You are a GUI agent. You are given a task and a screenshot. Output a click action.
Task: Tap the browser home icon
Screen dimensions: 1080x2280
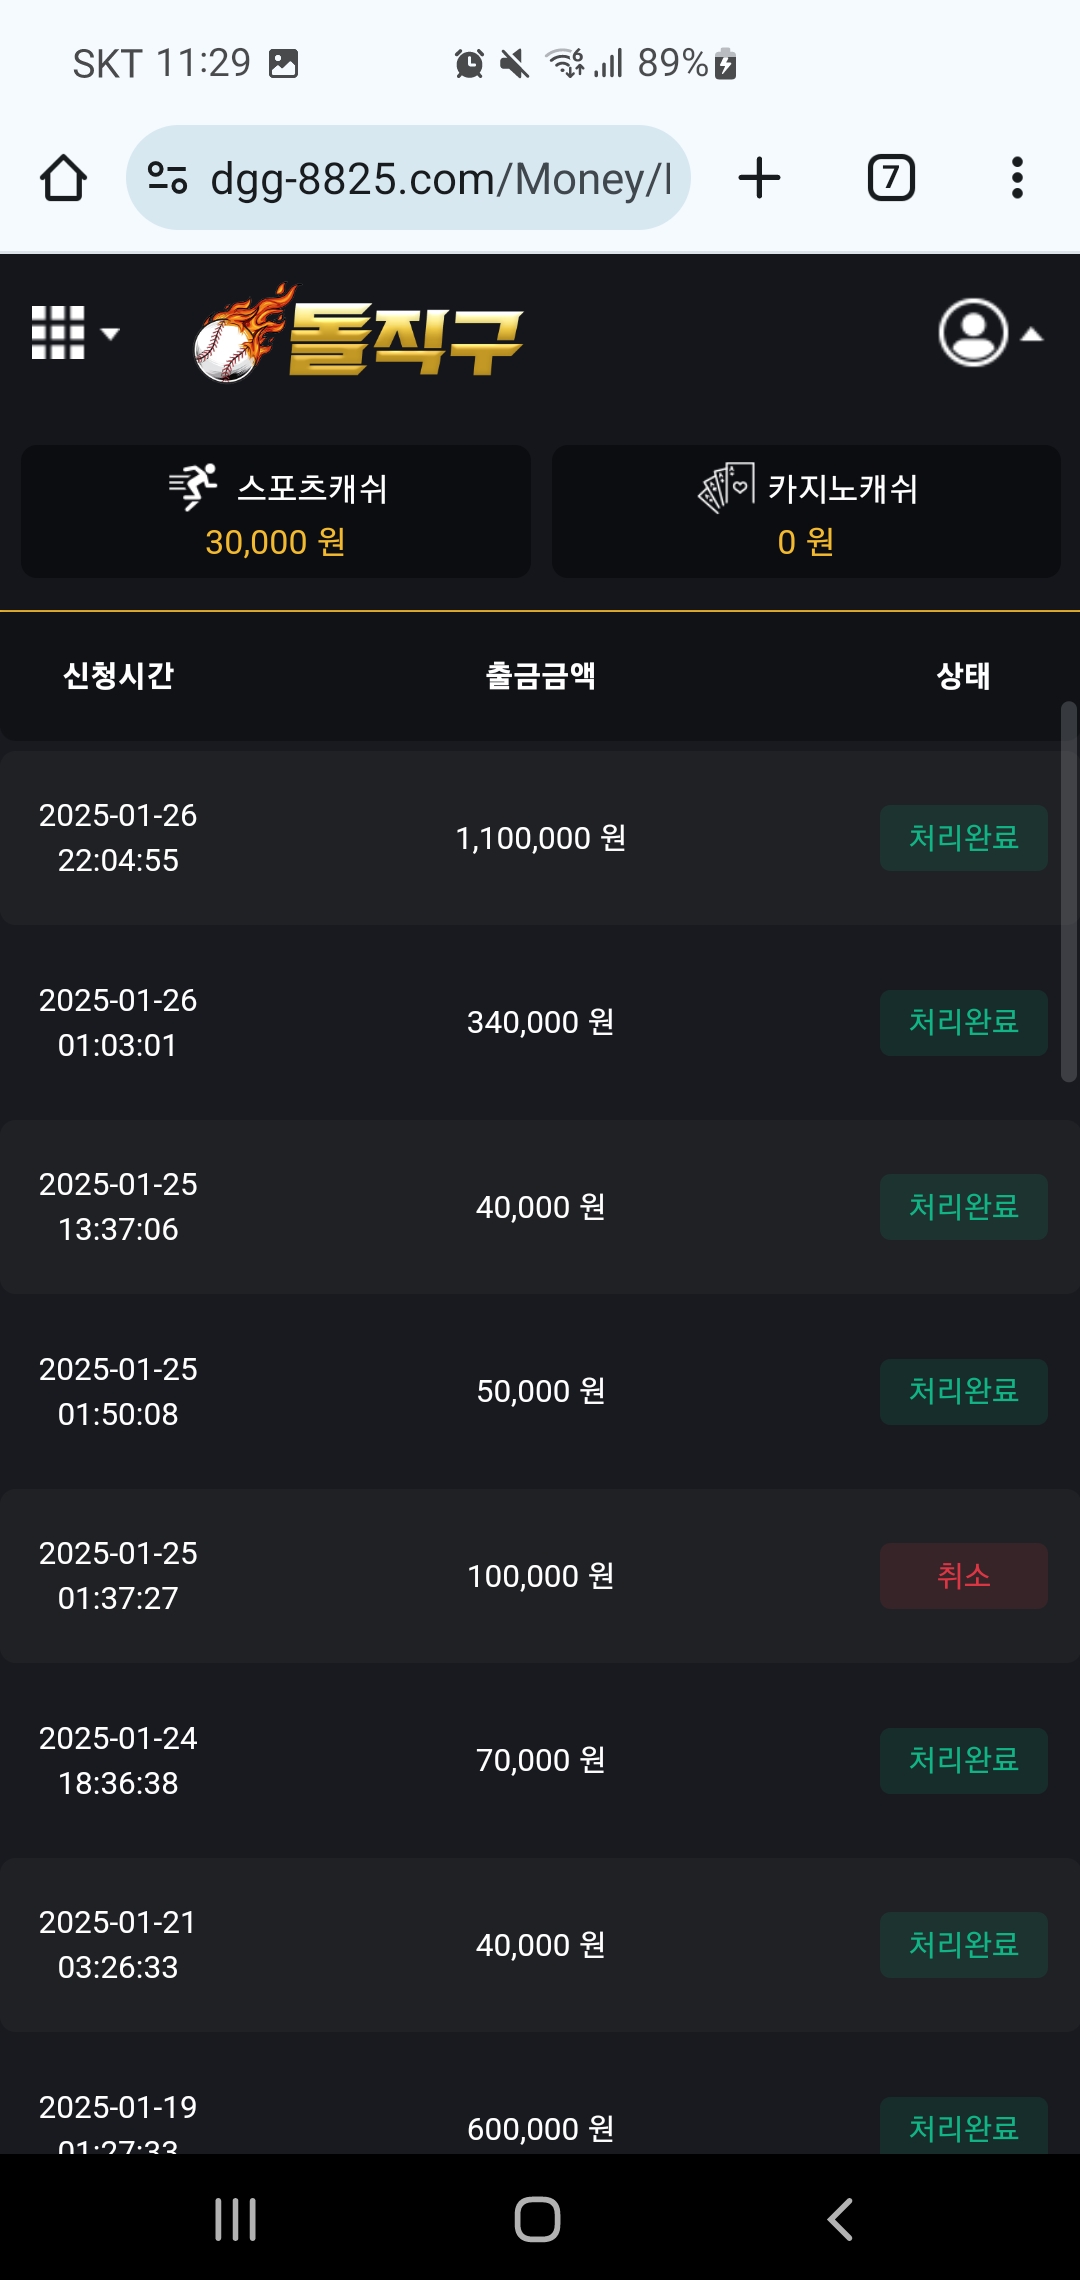pyautogui.click(x=63, y=178)
